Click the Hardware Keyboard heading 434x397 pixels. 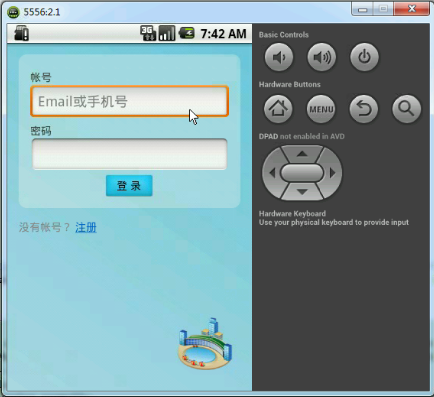pyautogui.click(x=292, y=214)
